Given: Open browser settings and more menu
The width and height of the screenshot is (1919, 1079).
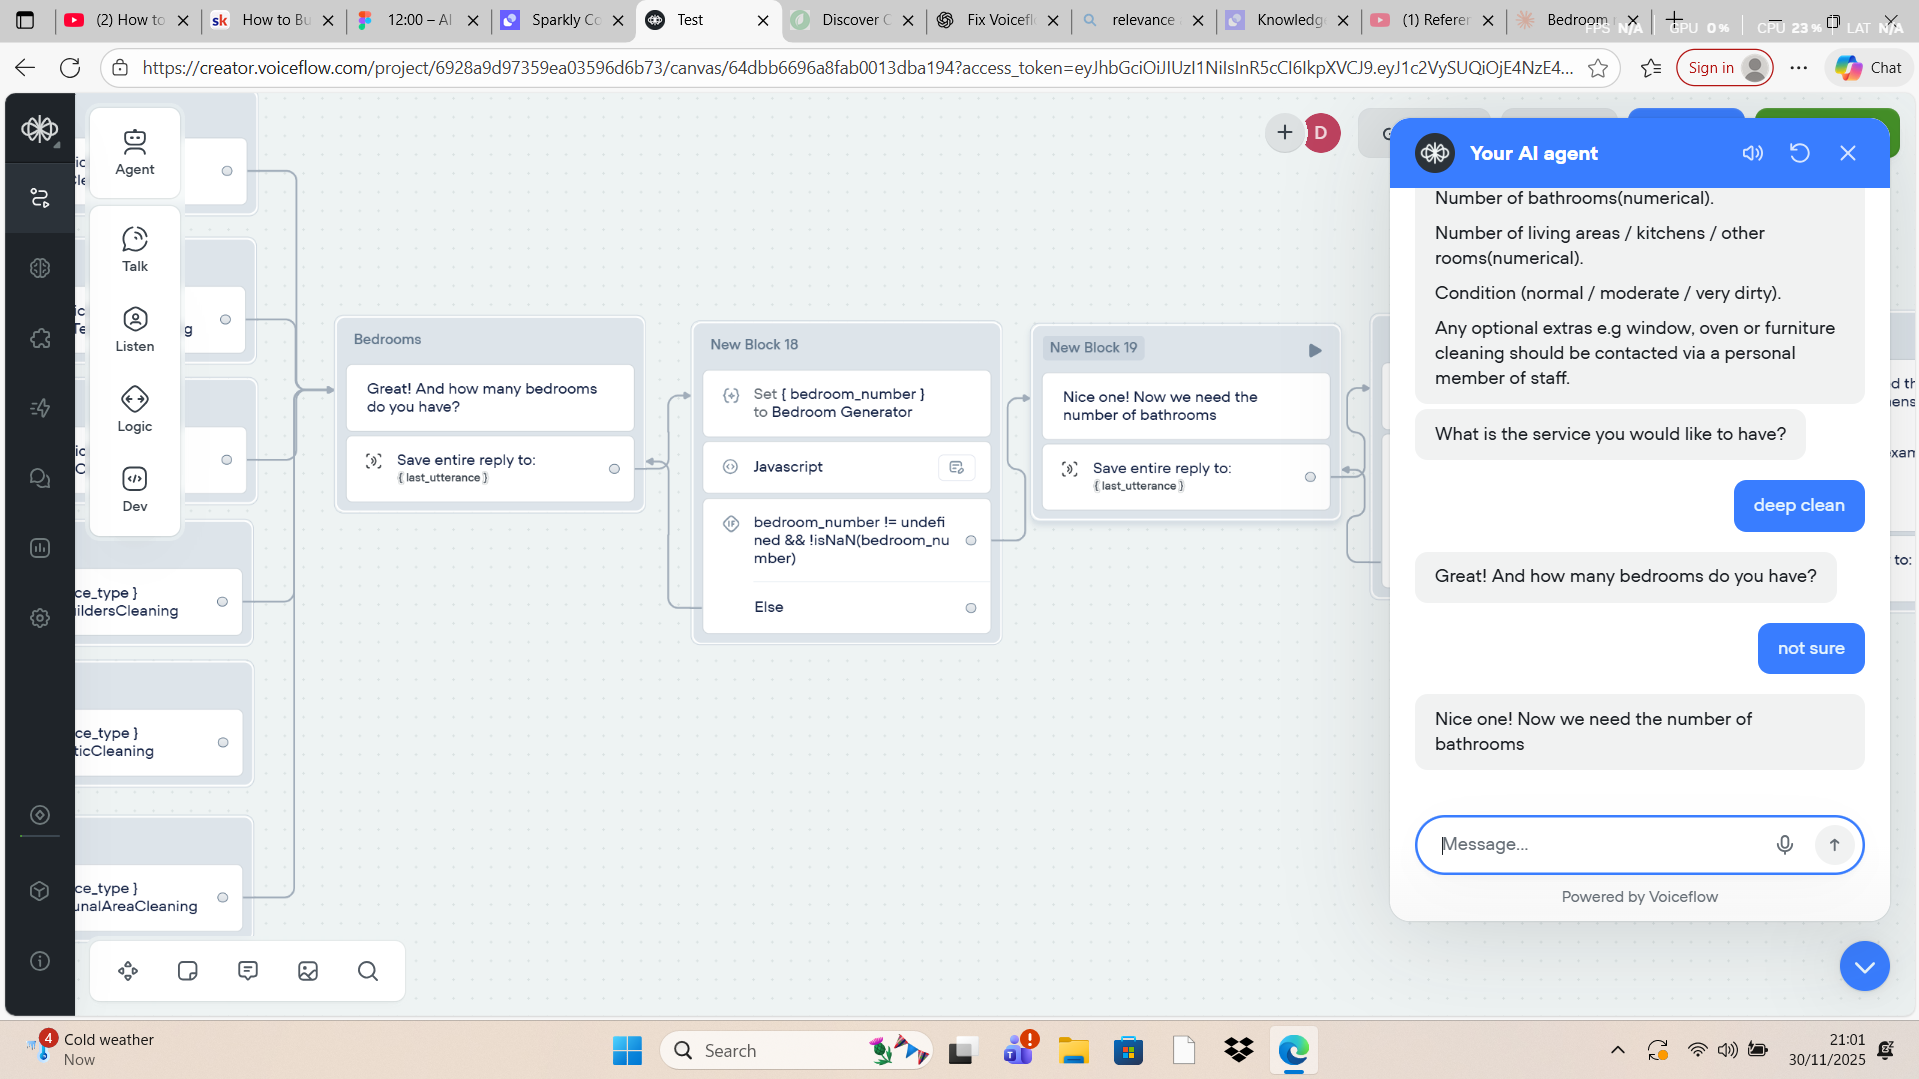Looking at the screenshot, I should click(1799, 68).
